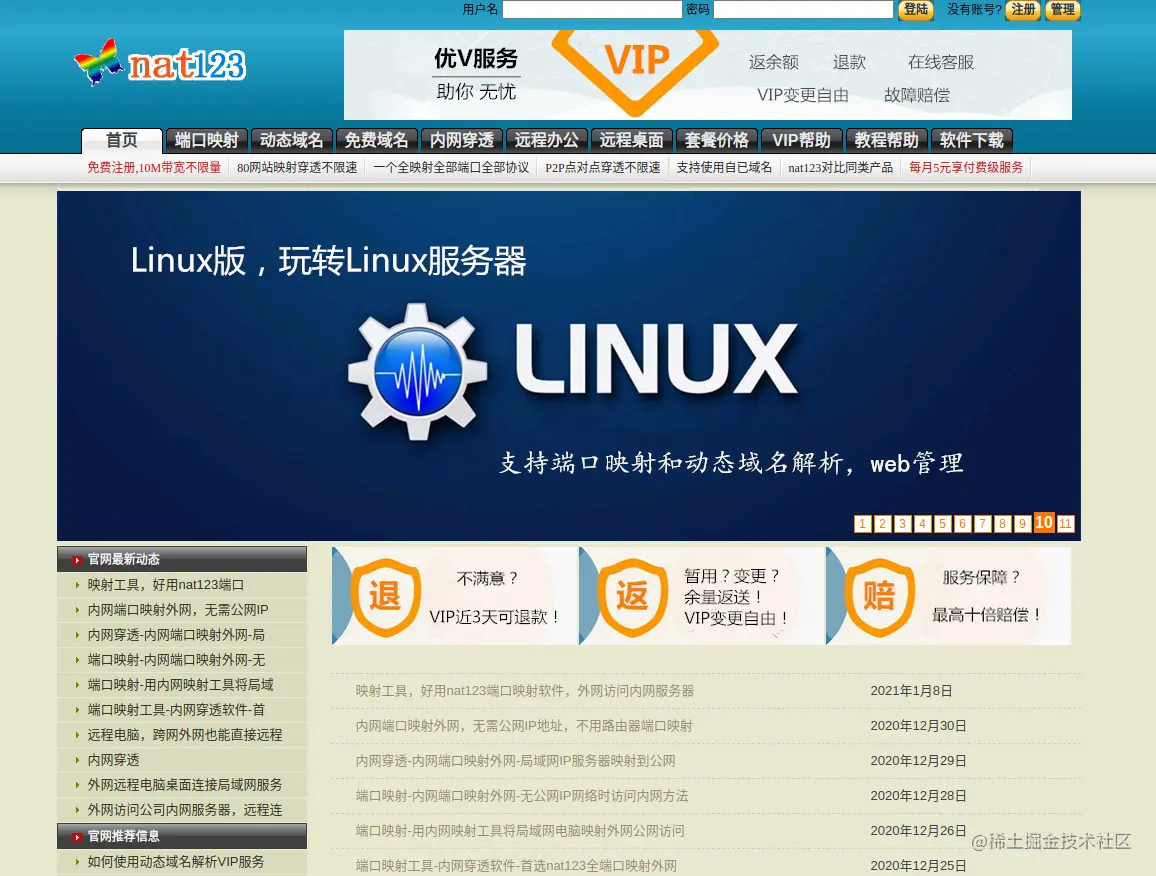Open the 远程桌面 tab

point(631,140)
